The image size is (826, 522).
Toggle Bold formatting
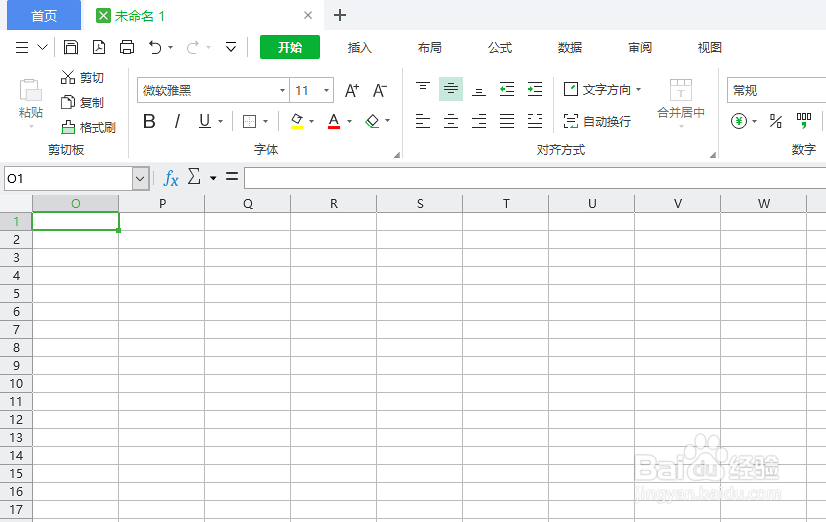tap(149, 122)
